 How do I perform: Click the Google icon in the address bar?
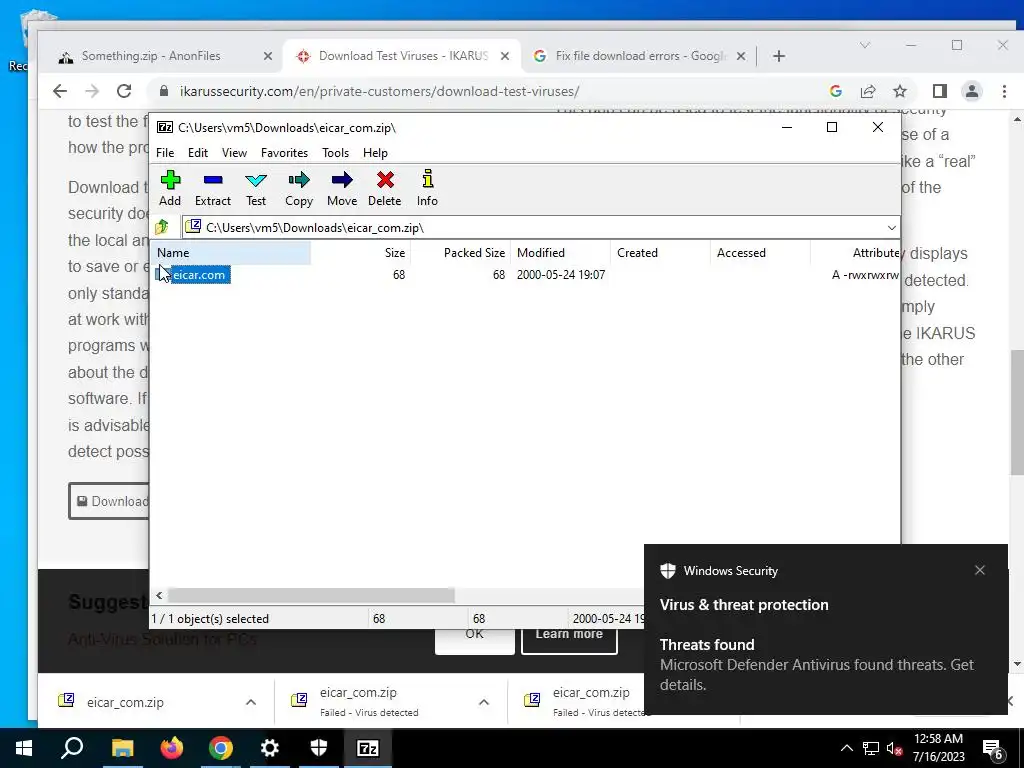pos(836,91)
